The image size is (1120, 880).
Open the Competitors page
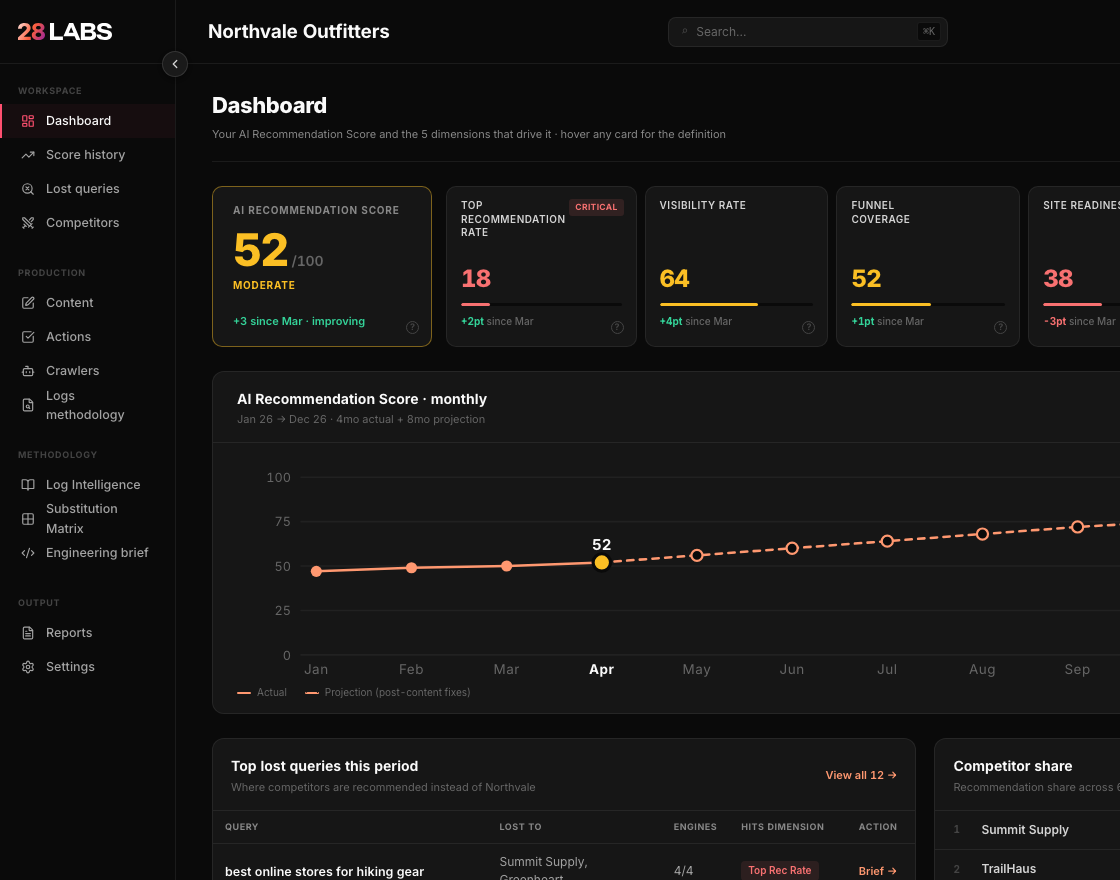click(88, 223)
